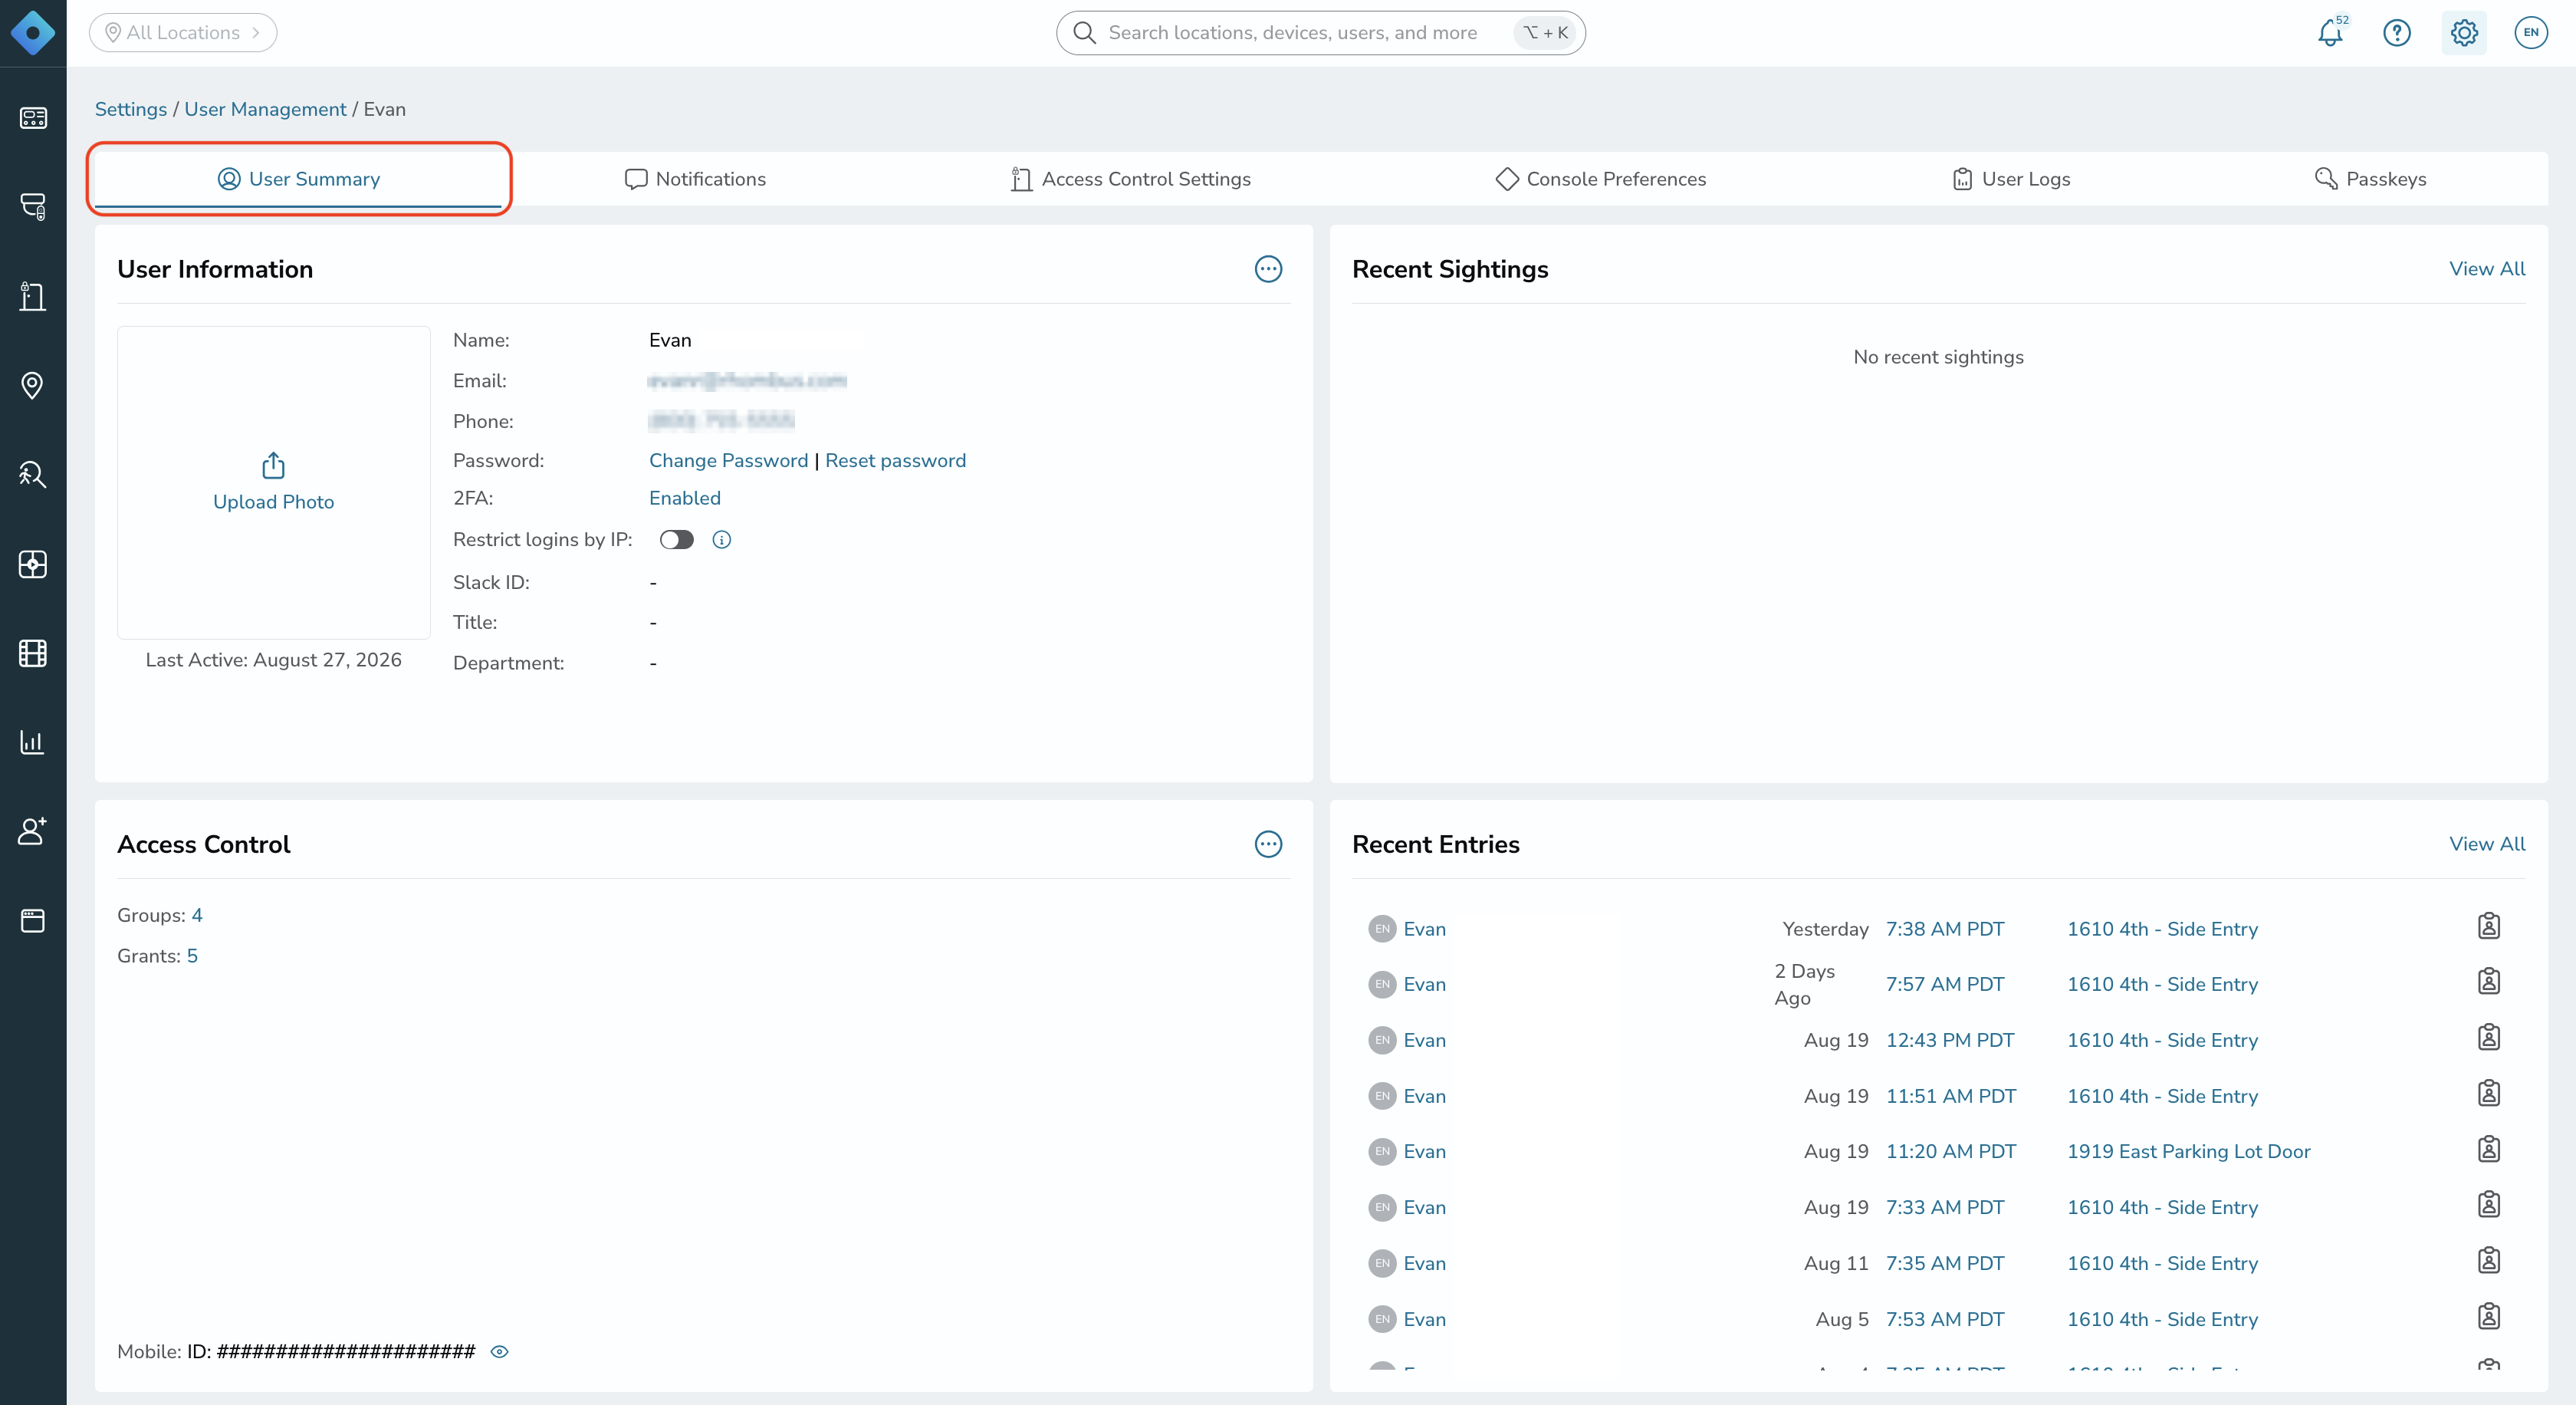Image resolution: width=2576 pixels, height=1405 pixels.
Task: Click into the global search field
Action: (x=1320, y=33)
